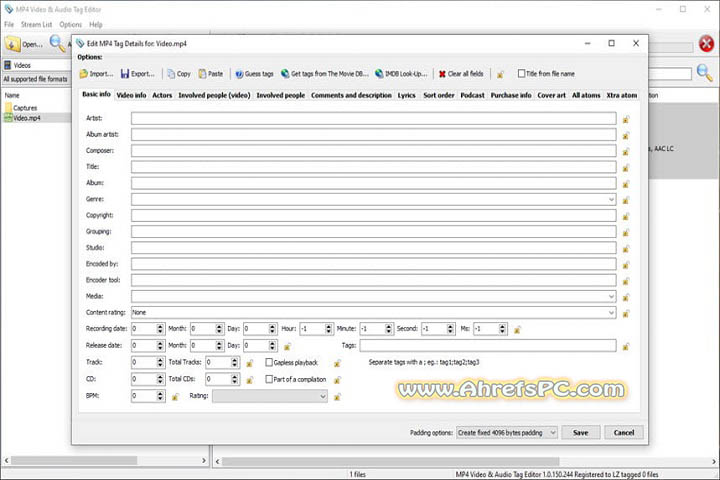
Task: Toggle lock icon beside Album artist field
Action: [625, 135]
